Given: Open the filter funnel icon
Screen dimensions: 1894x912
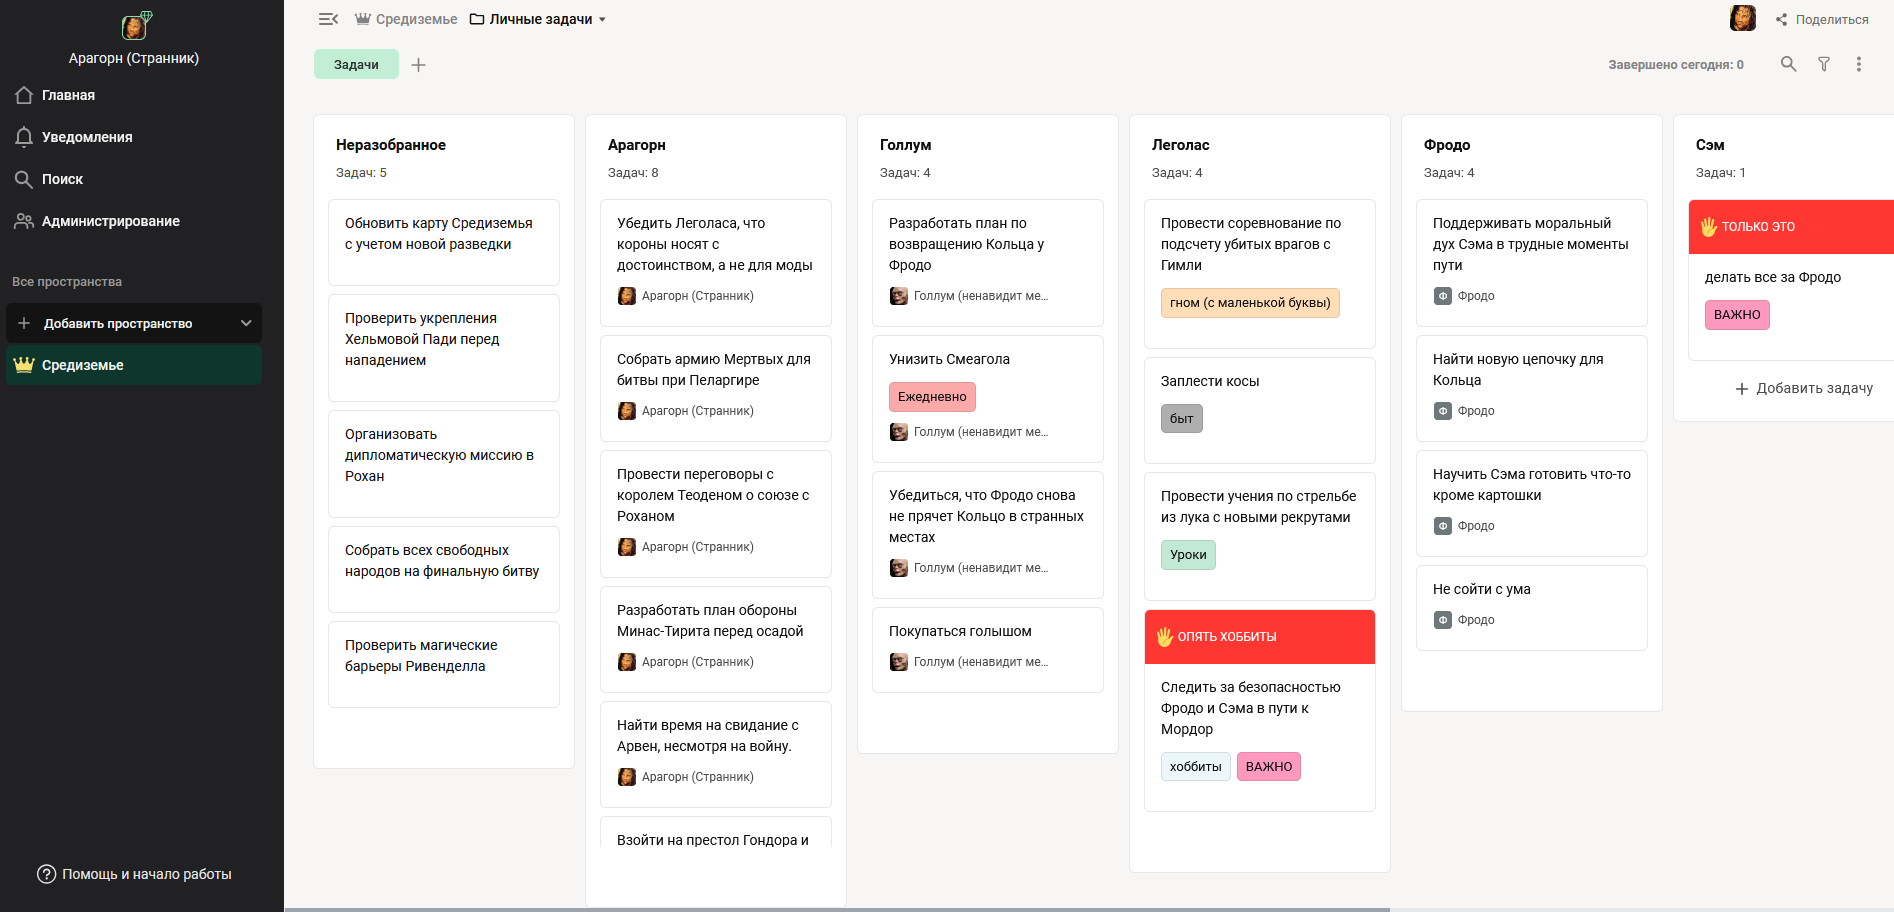Looking at the screenshot, I should [1823, 64].
